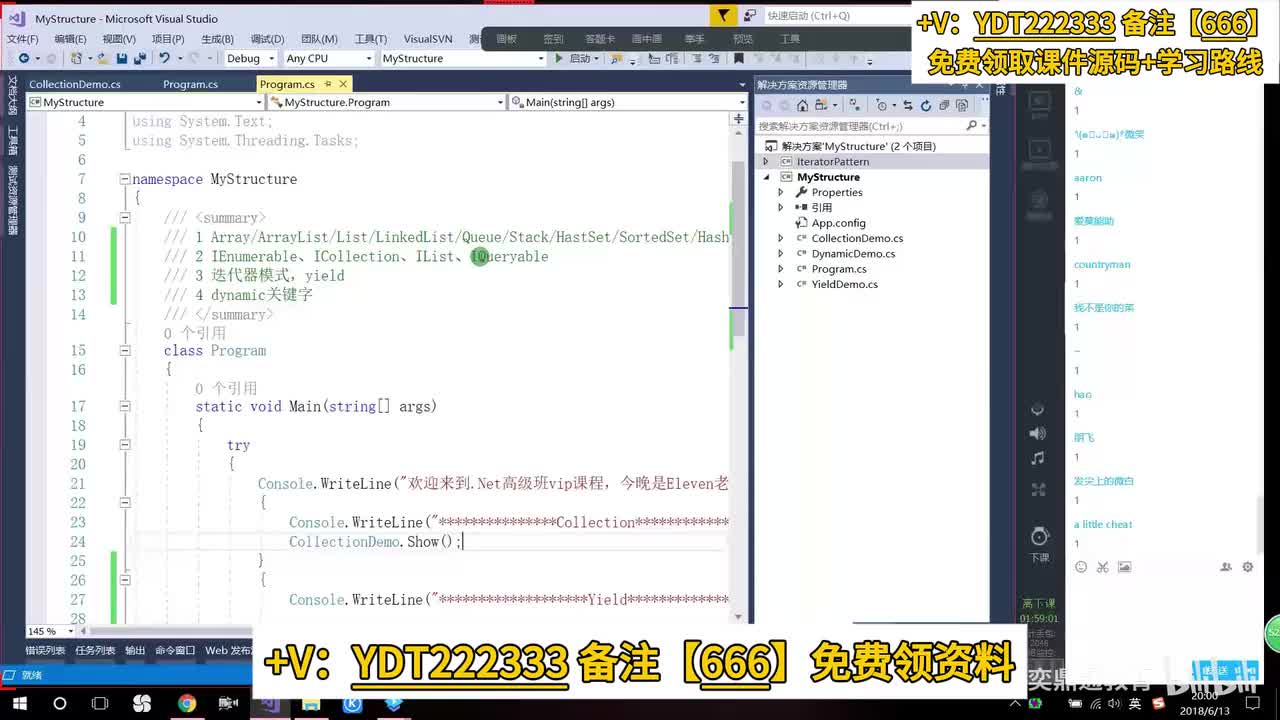
Task: Click the Undo toolbar icon
Action: tap(164, 58)
